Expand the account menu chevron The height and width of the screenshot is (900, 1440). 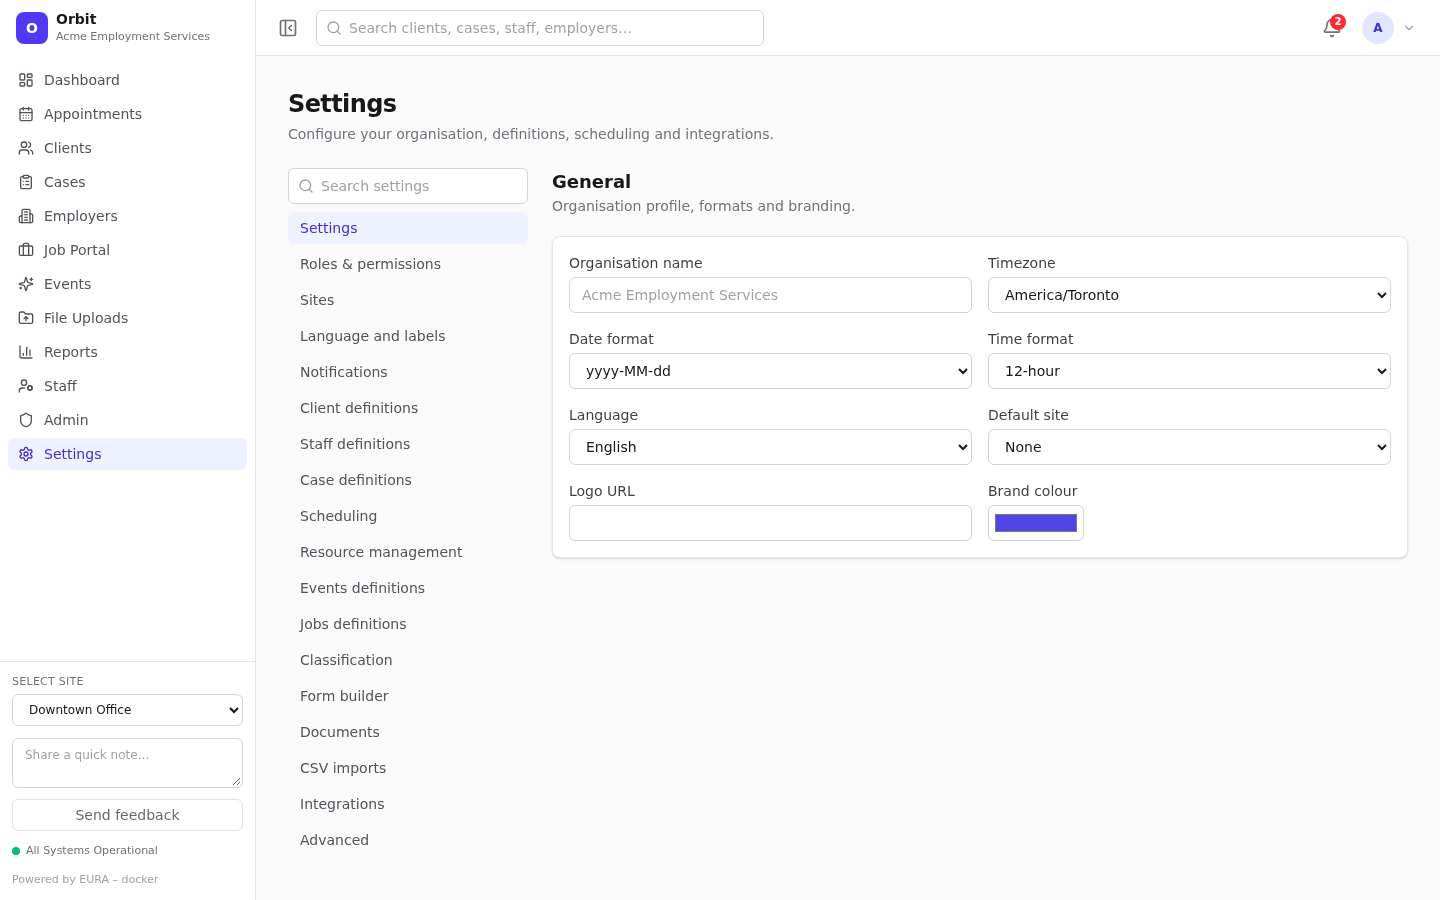(1409, 28)
